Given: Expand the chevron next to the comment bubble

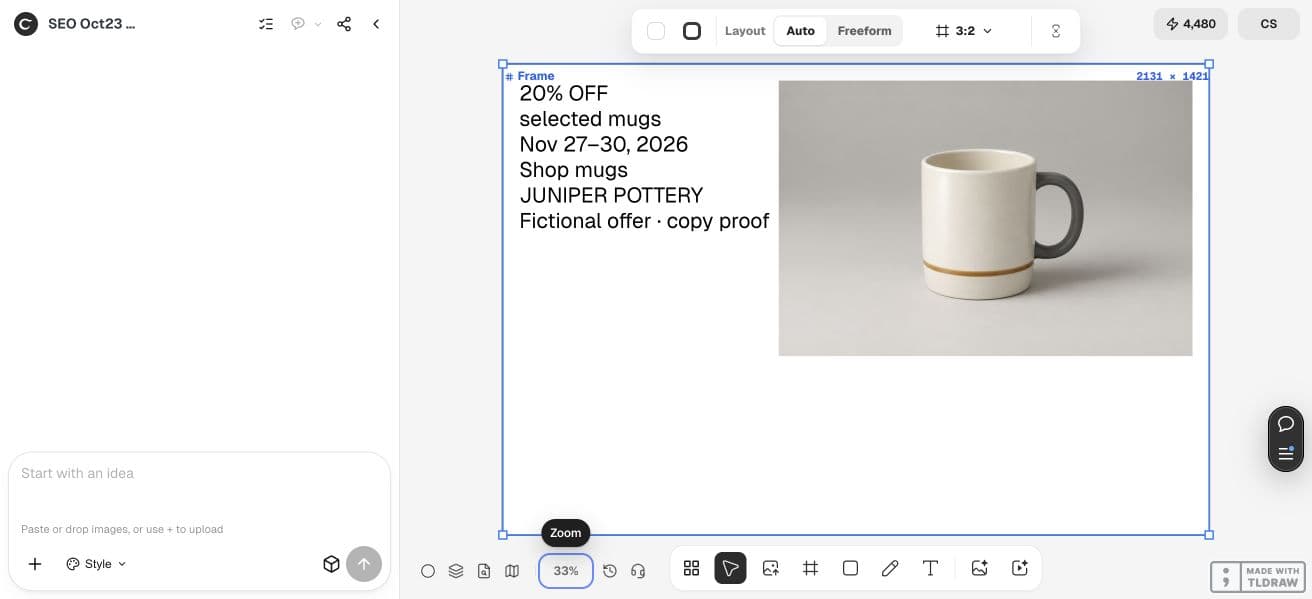Looking at the screenshot, I should click(x=318, y=24).
